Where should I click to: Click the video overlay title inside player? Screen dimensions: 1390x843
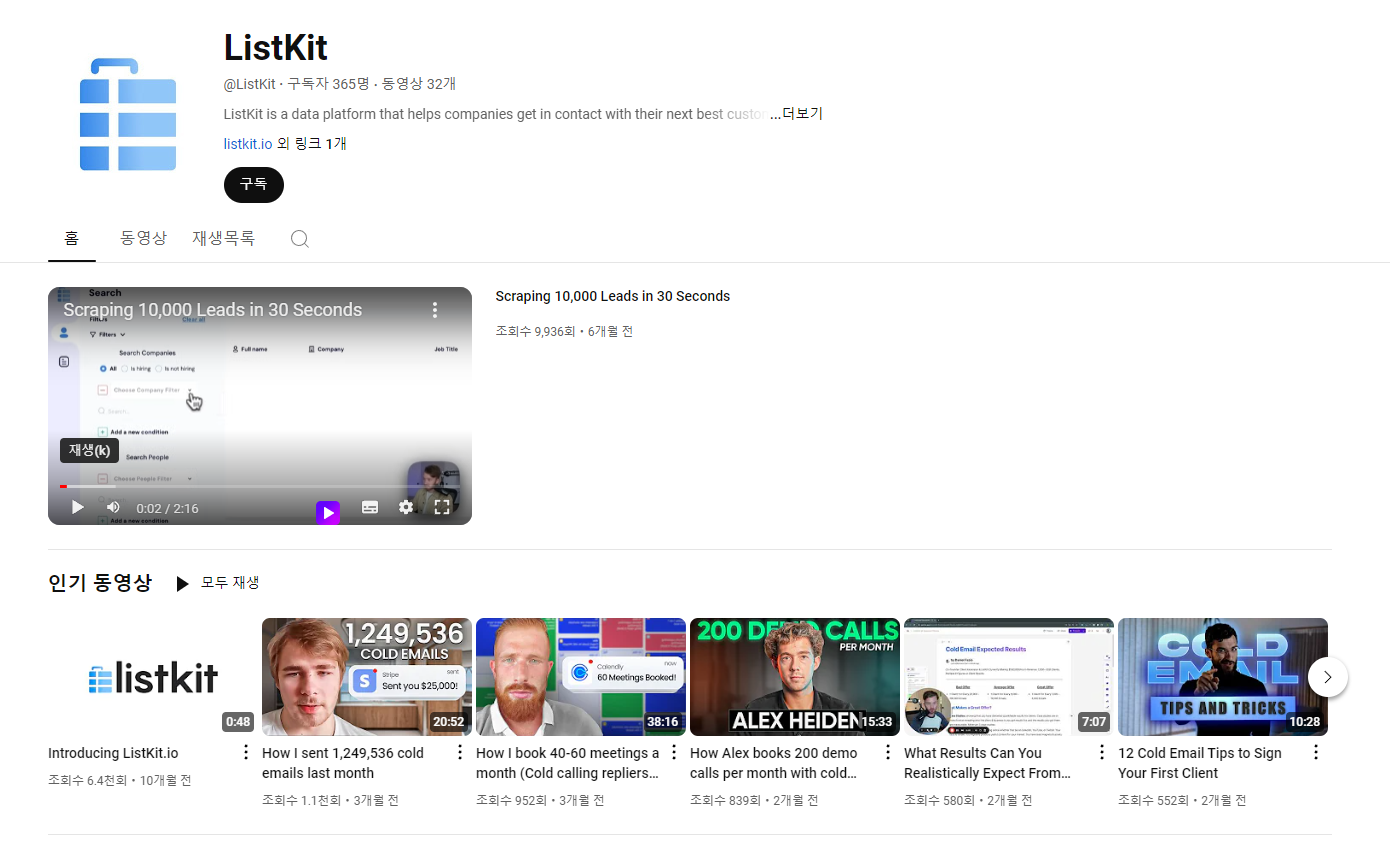coord(213,310)
